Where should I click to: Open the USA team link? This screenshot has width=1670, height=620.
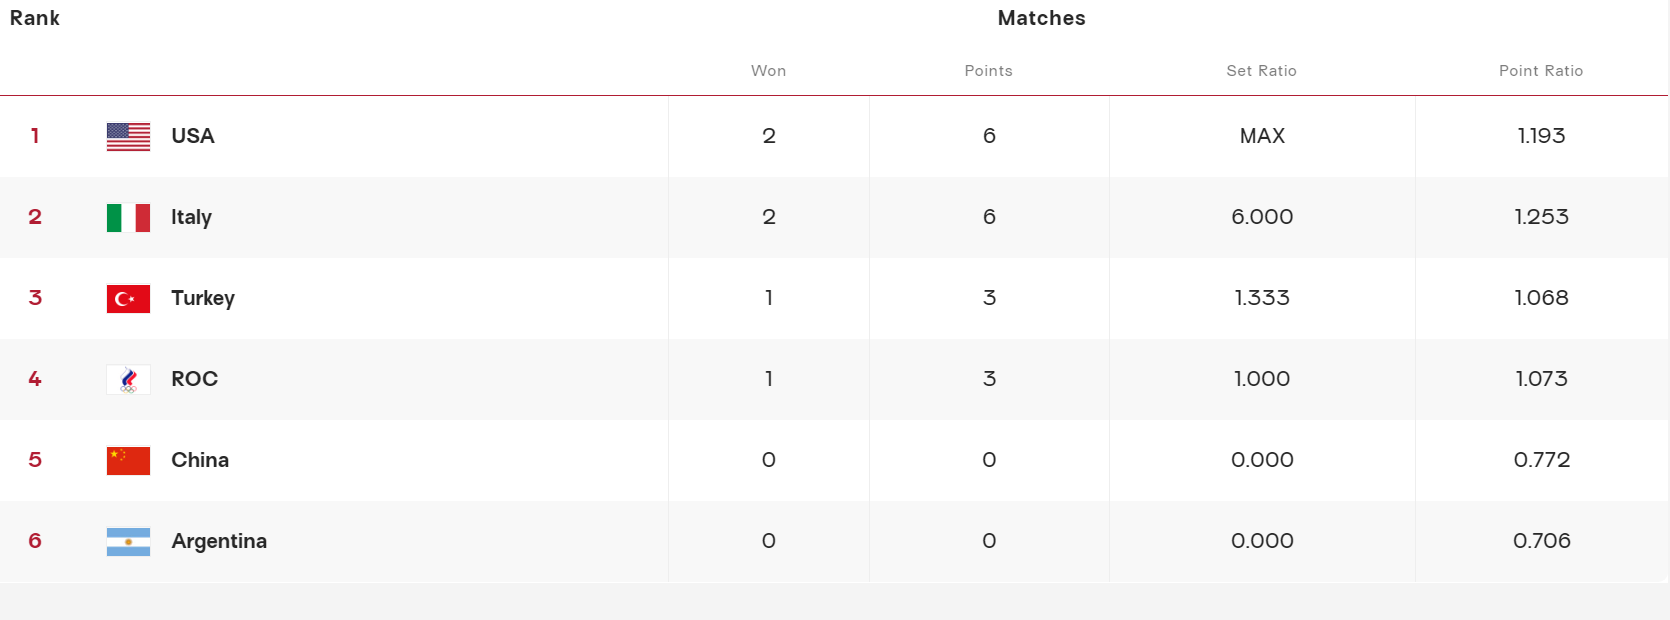coord(193,136)
